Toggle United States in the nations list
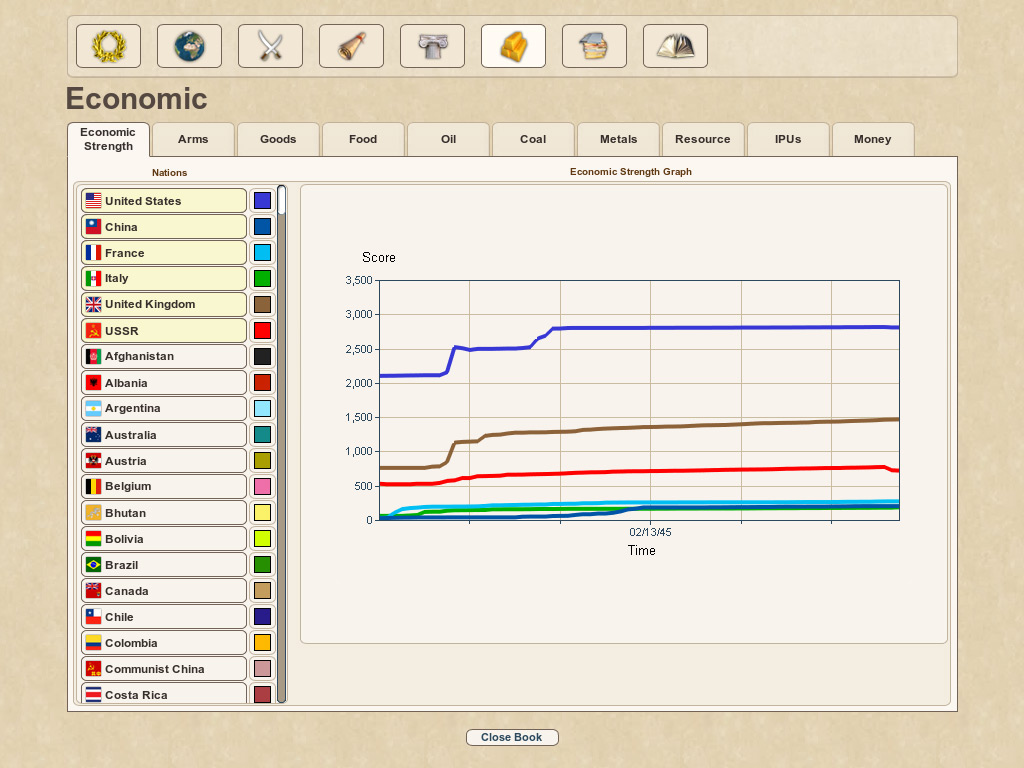This screenshot has width=1024, height=768. [x=164, y=201]
